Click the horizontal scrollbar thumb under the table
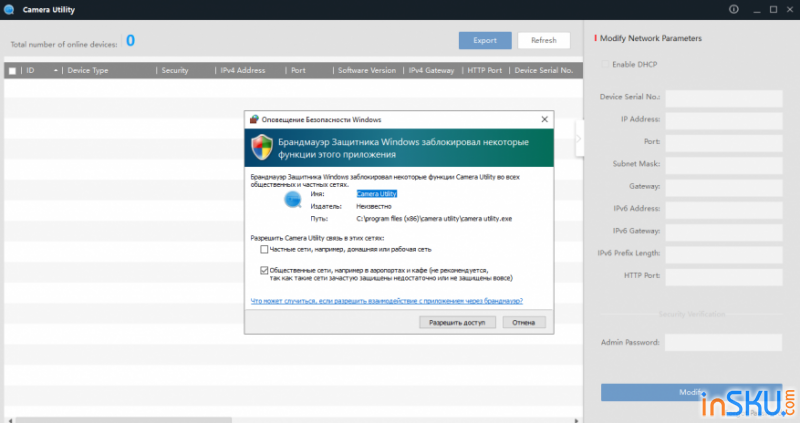Image resolution: width=800 pixels, height=423 pixels. [x=123, y=420]
